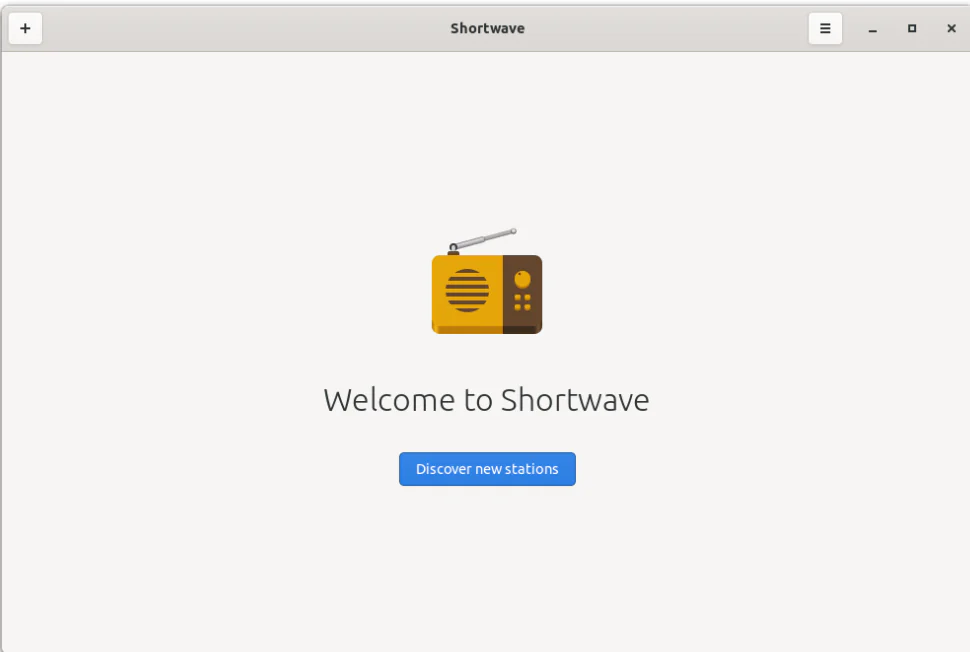Maximize the Shortwave window
The height and width of the screenshot is (652, 970).
point(912,28)
